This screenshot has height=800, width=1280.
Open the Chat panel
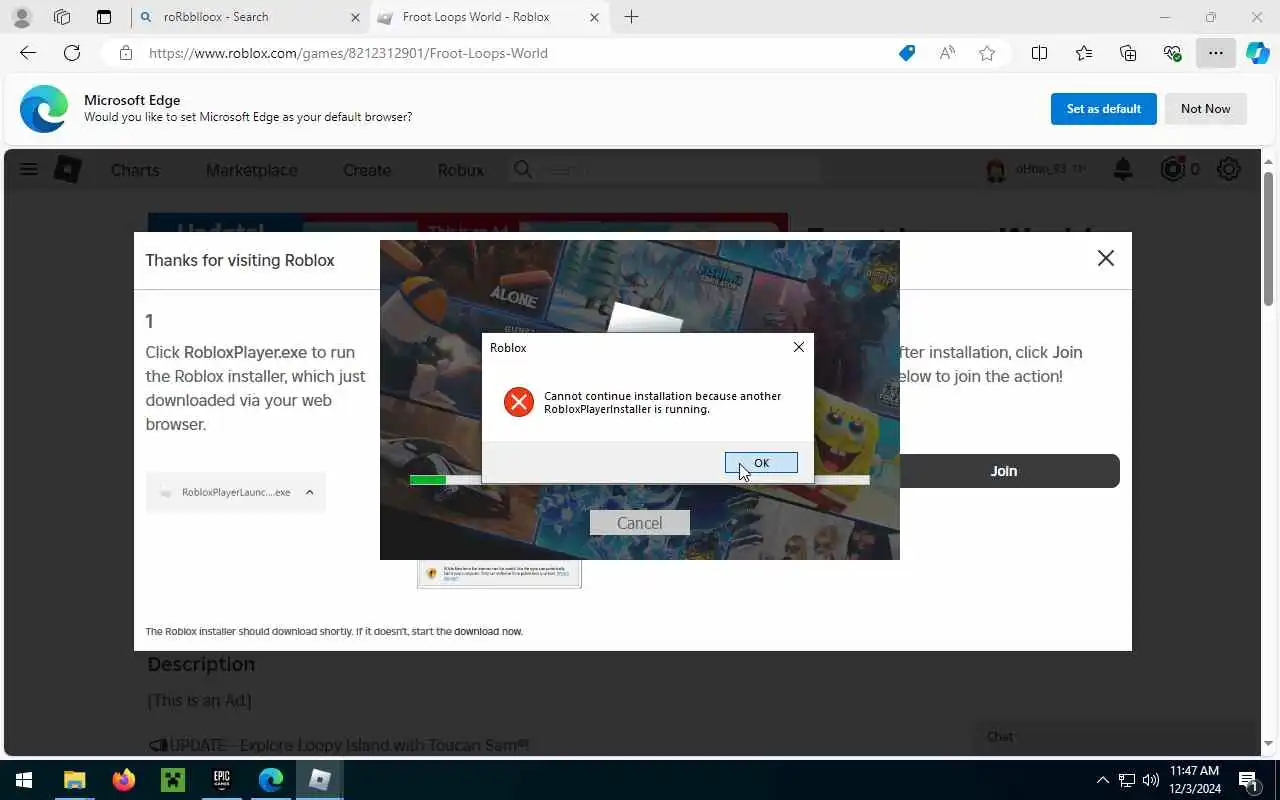(x=1116, y=736)
